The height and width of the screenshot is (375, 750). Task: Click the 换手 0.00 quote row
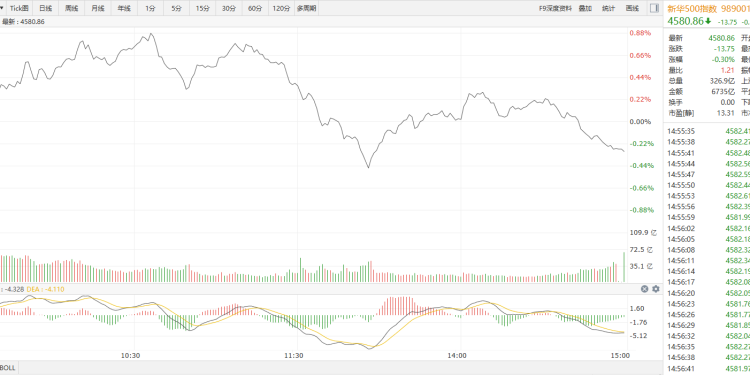click(702, 102)
